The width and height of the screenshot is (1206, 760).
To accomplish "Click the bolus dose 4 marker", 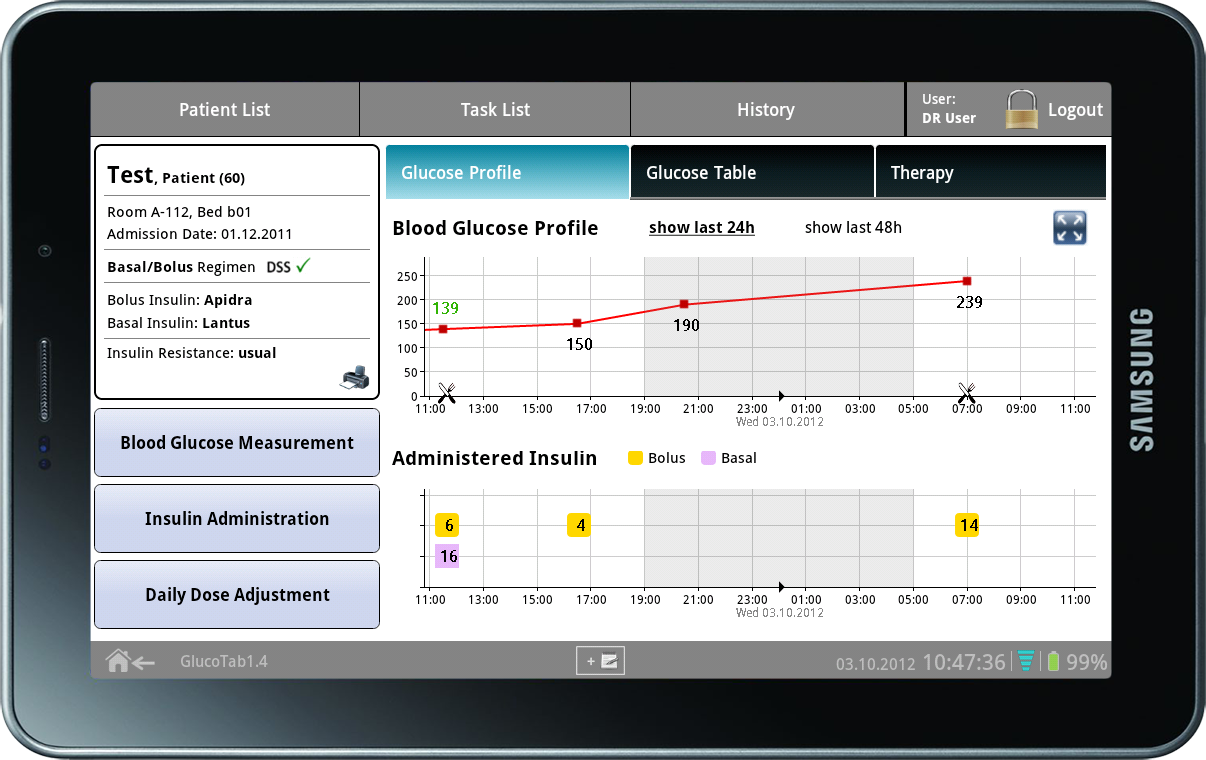I will pos(579,525).
